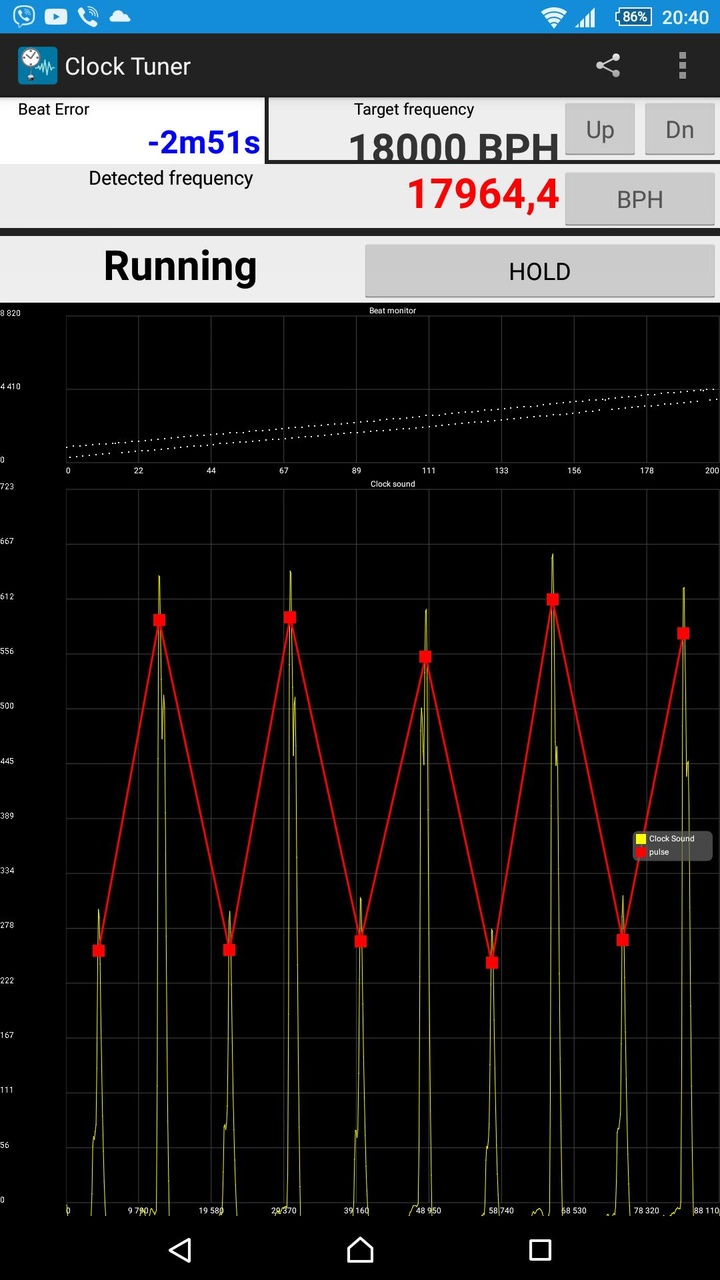Open the share icon in the toolbar
Screen dimensions: 720x1280
[x=608, y=66]
